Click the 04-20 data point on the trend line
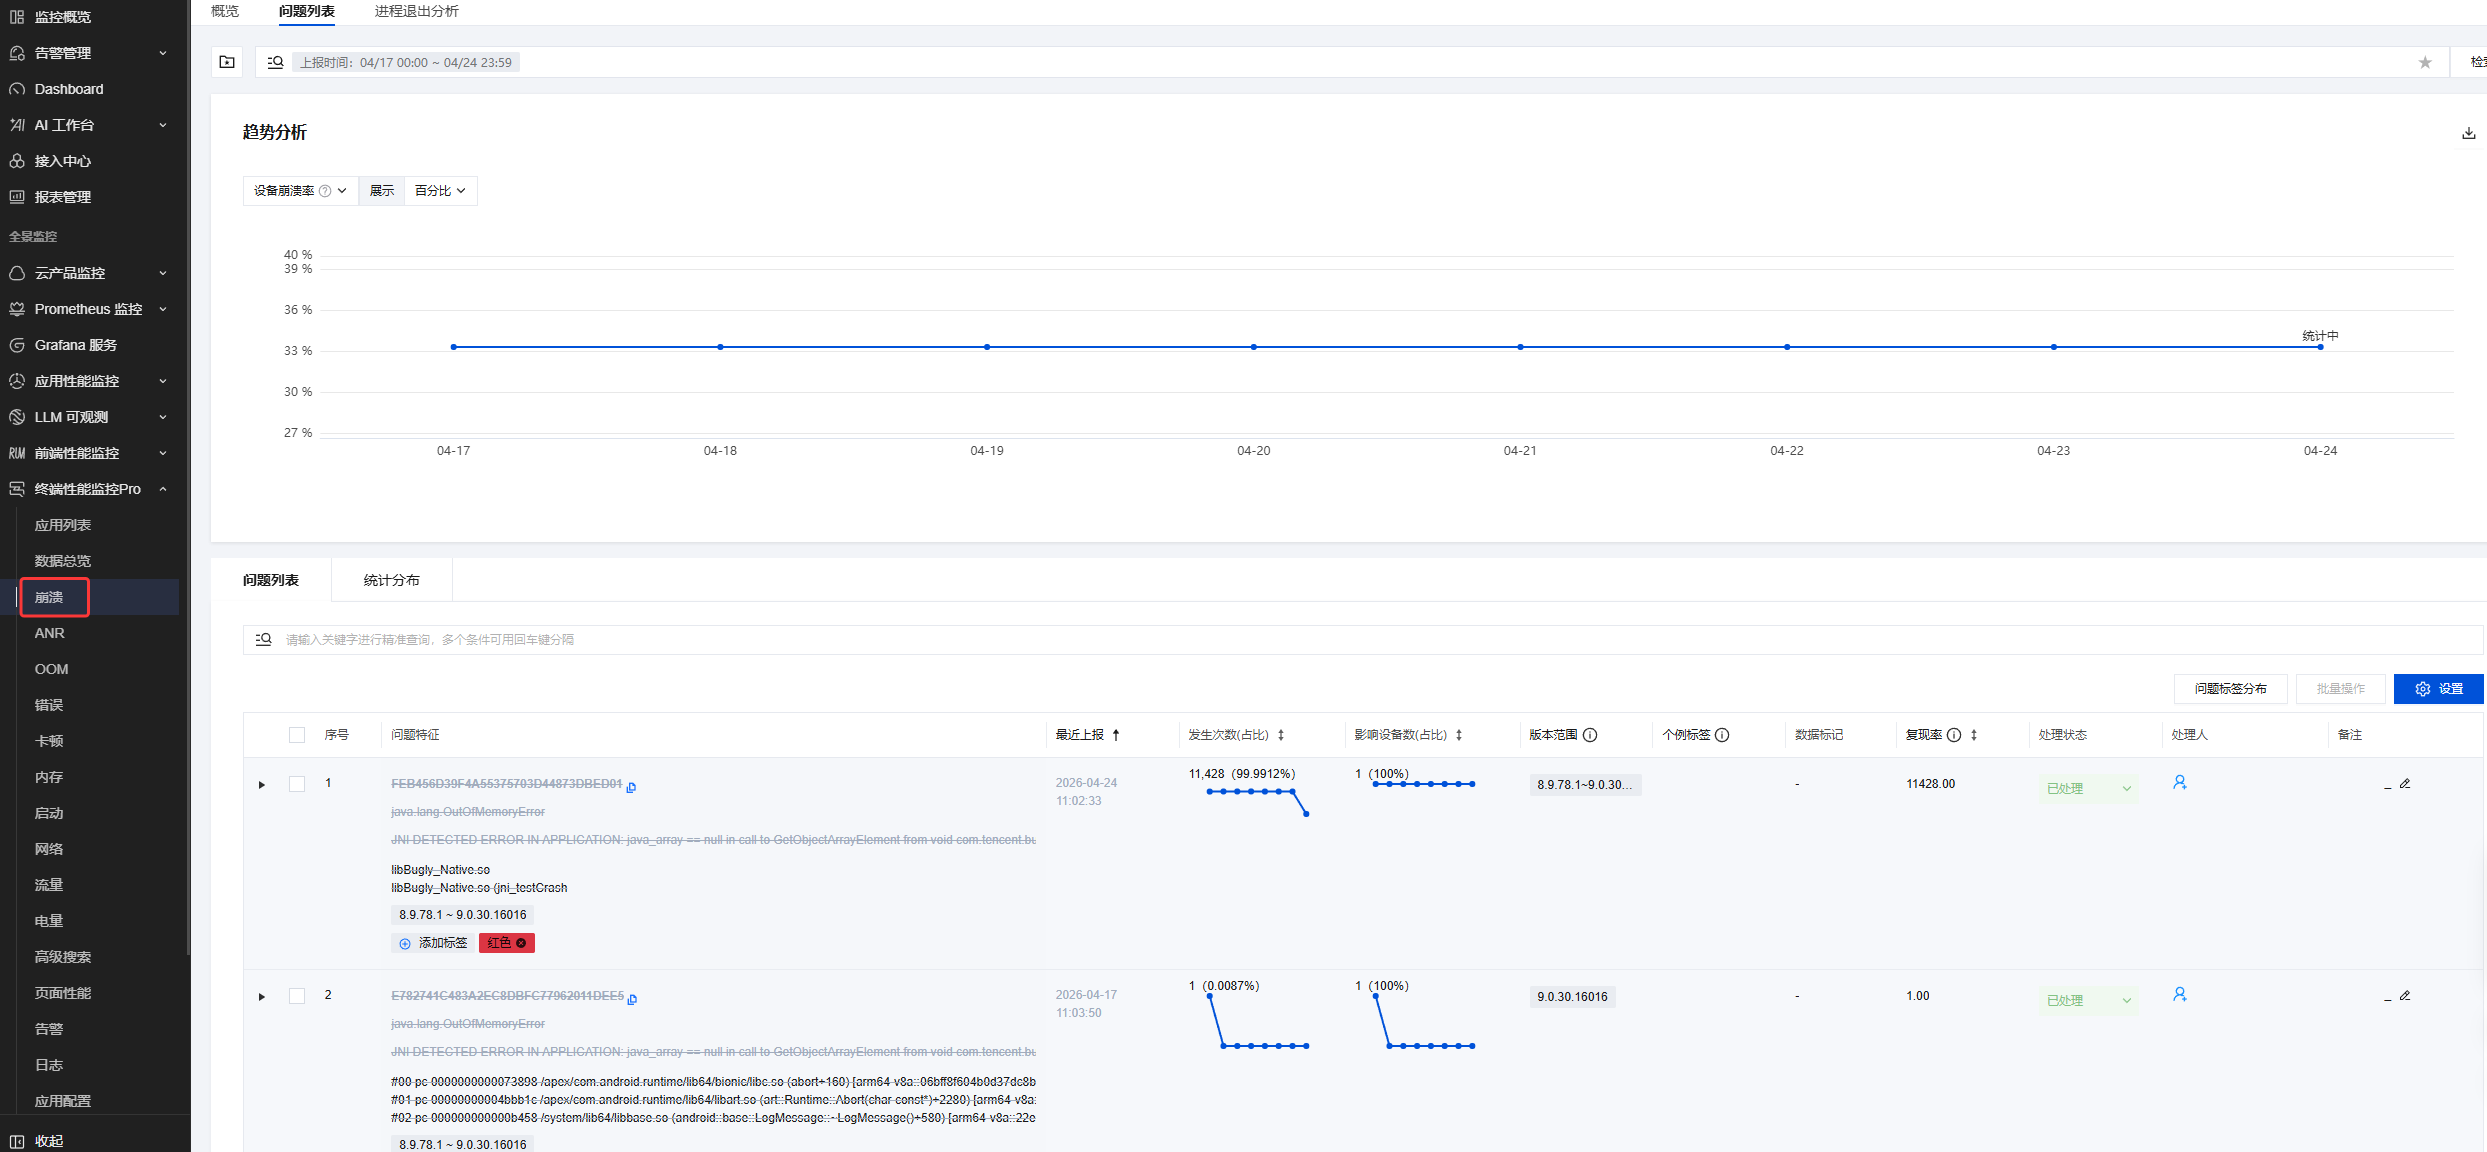This screenshot has width=2487, height=1152. point(1253,347)
